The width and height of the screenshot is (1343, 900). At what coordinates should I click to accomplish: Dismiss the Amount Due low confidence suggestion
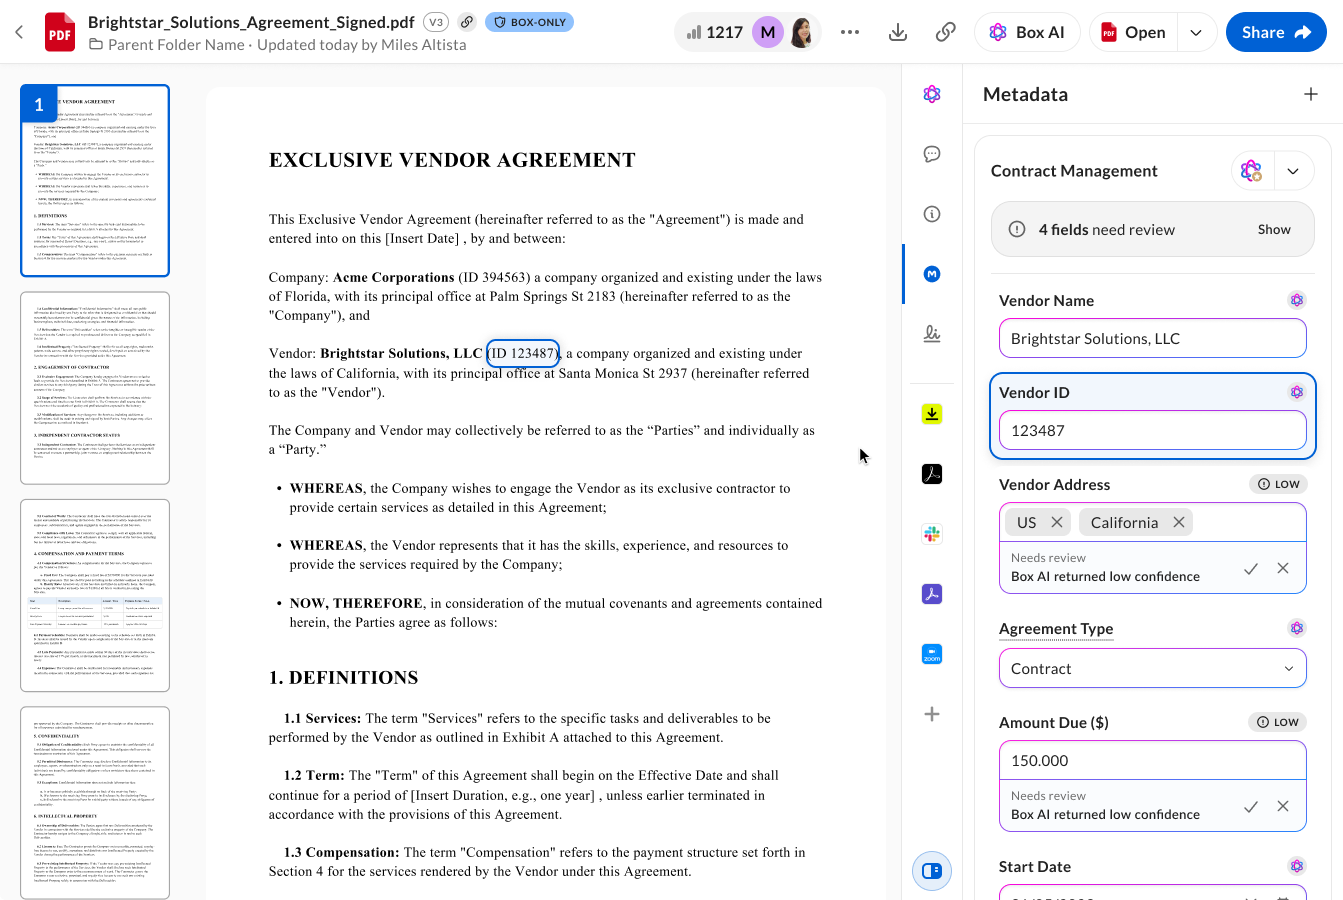[1283, 805]
